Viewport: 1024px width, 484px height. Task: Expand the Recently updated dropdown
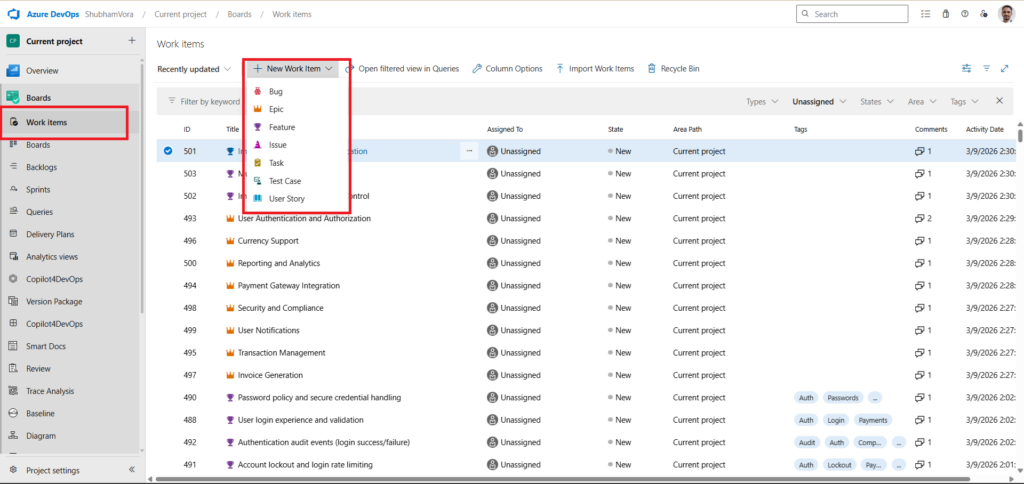point(194,69)
